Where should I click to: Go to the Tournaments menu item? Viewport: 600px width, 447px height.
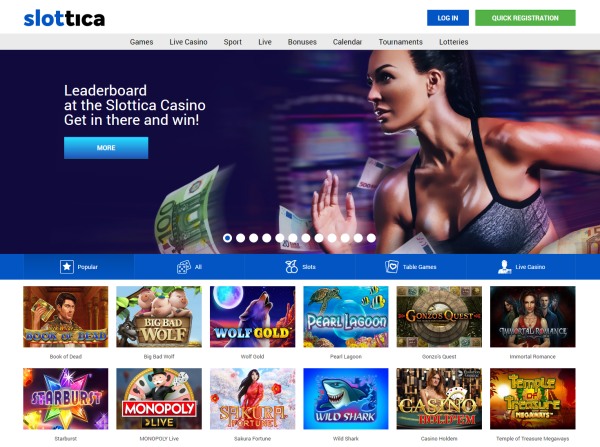click(401, 42)
